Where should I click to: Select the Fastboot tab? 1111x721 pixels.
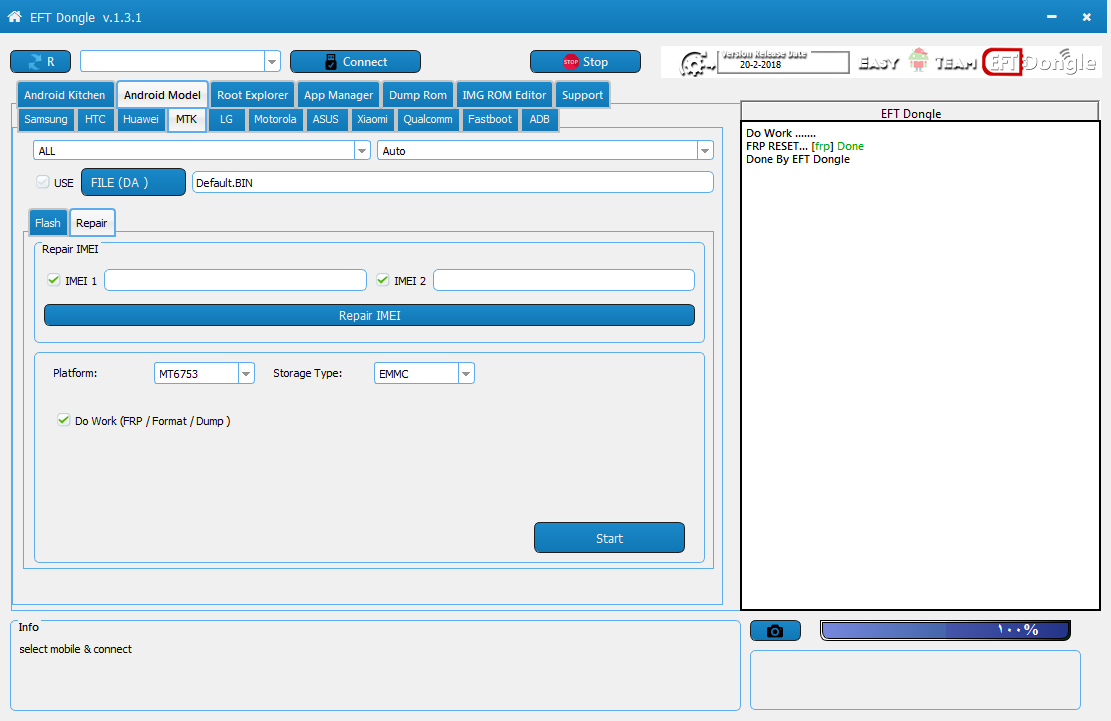pyautogui.click(x=490, y=119)
